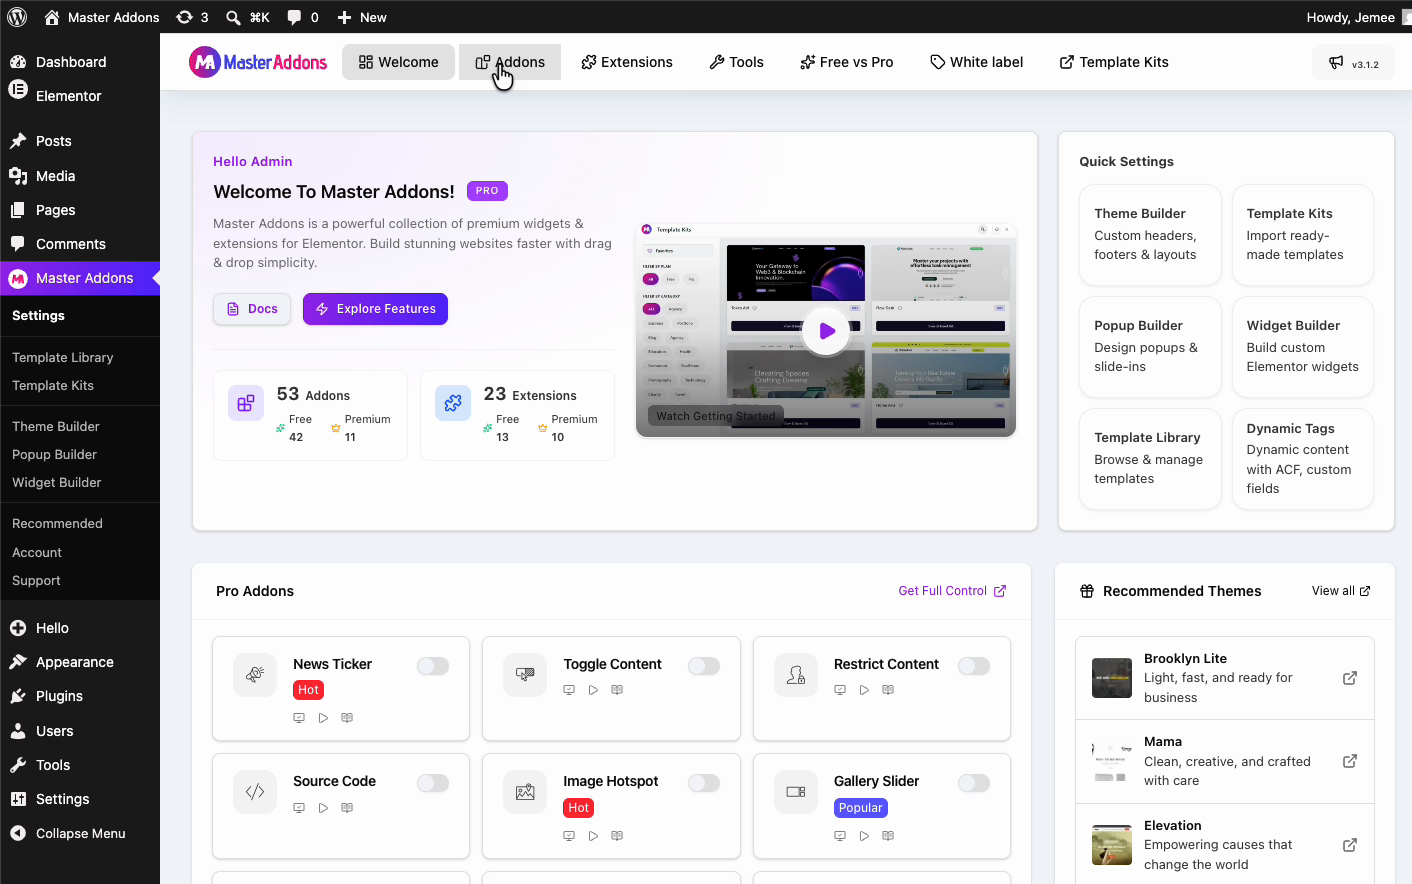This screenshot has height=884, width=1412.
Task: Open Plugins in the sidebar
Action: 80,696
